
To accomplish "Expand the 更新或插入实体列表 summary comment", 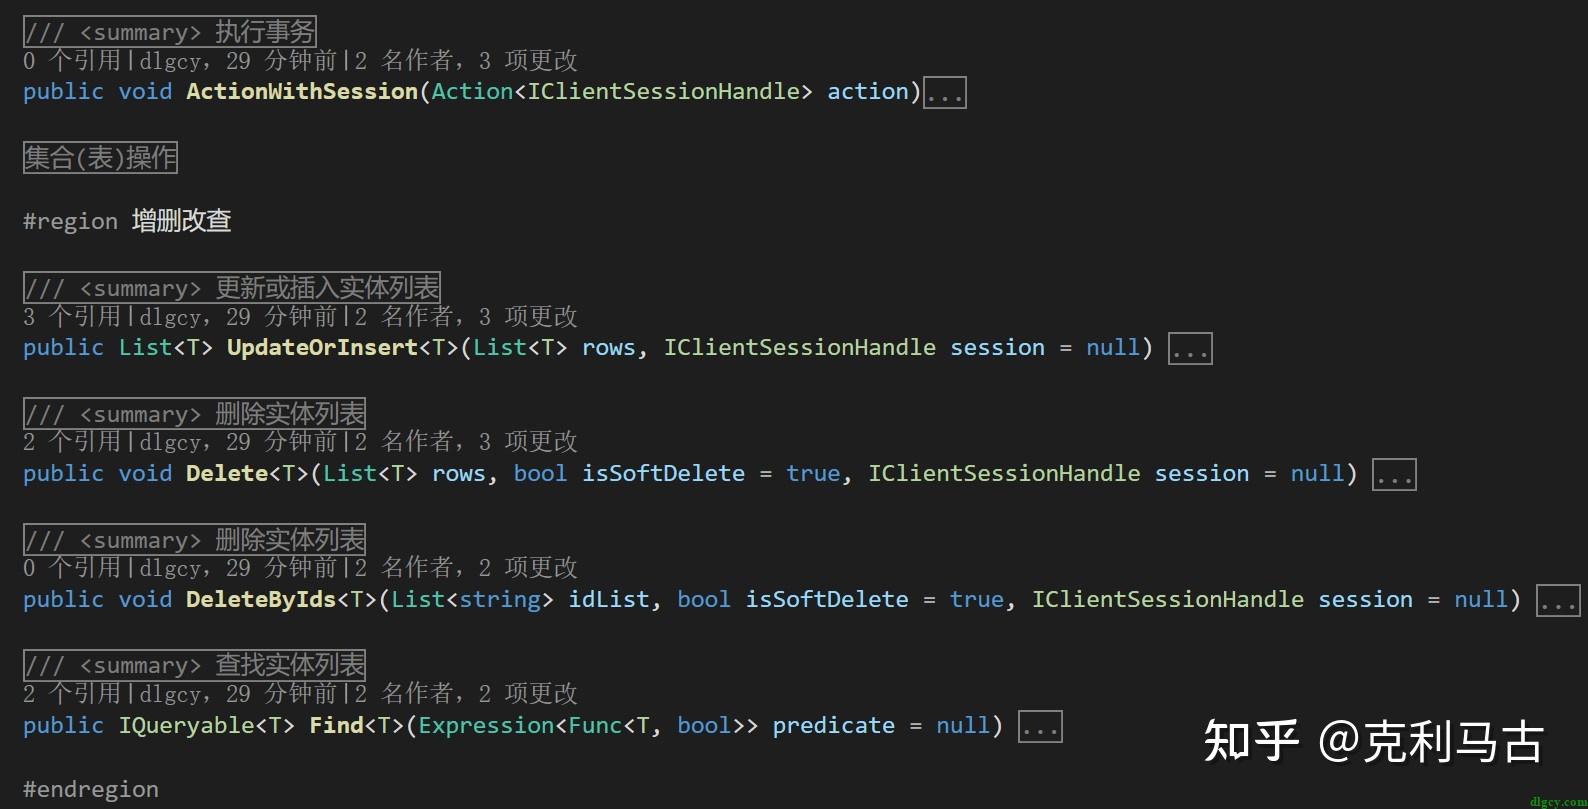I will tap(231, 288).
